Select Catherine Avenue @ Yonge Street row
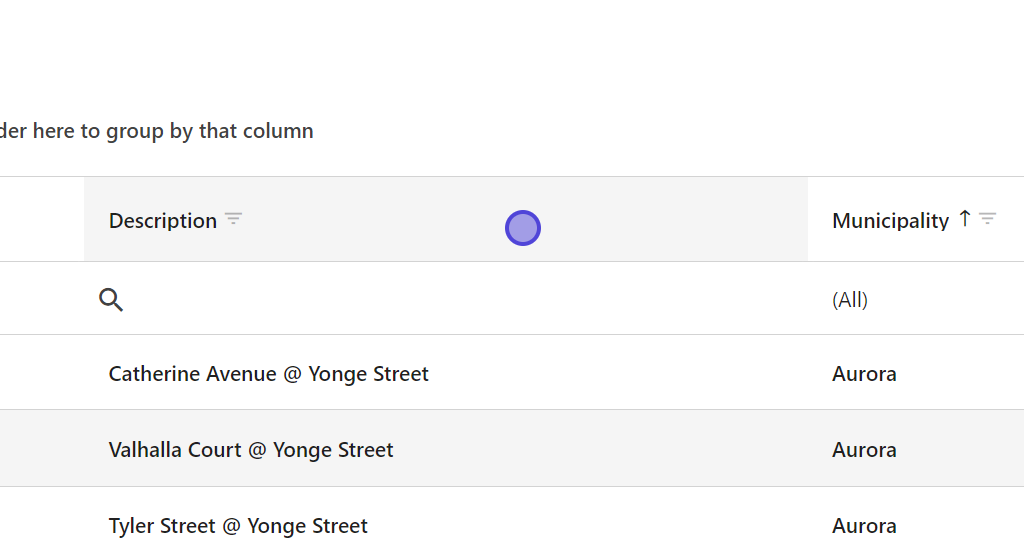 tap(268, 374)
